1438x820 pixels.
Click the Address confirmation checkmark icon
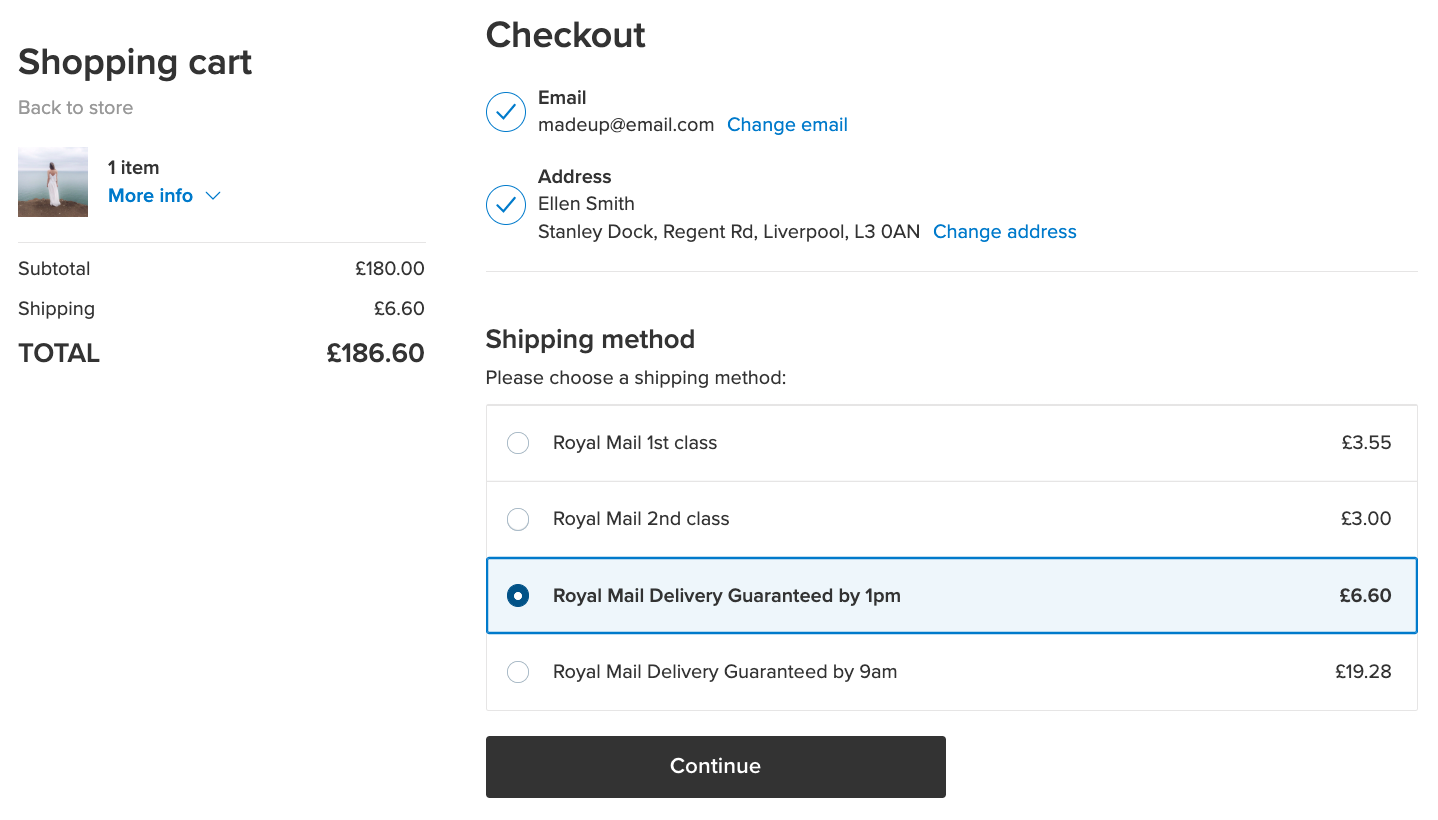coord(506,204)
